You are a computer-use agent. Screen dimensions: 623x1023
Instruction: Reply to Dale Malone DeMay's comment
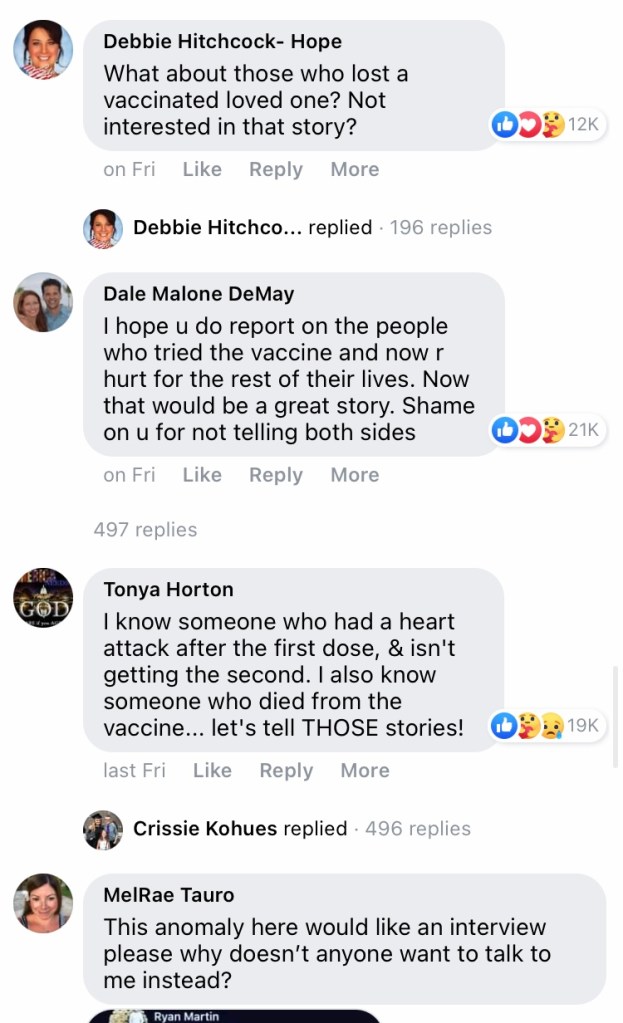276,475
